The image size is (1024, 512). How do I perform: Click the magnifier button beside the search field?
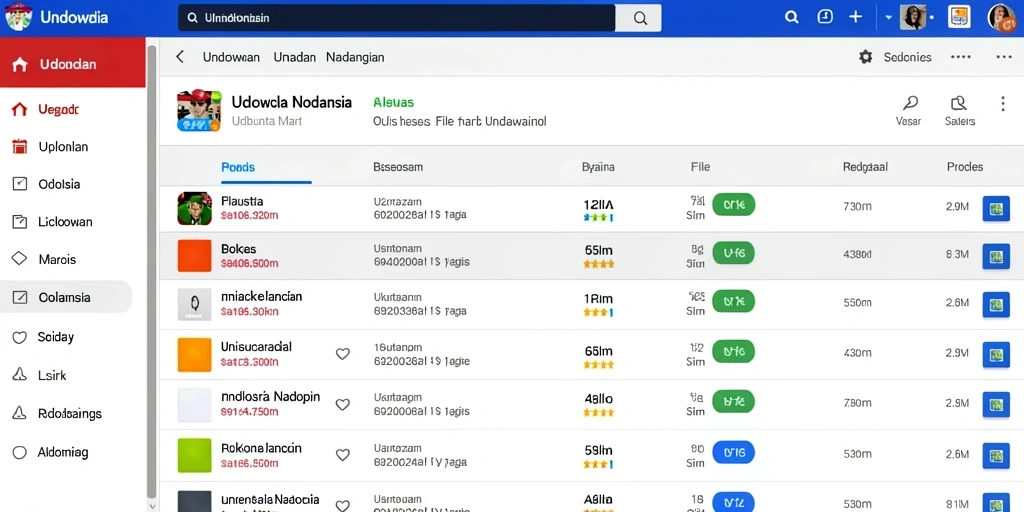pyautogui.click(x=639, y=18)
